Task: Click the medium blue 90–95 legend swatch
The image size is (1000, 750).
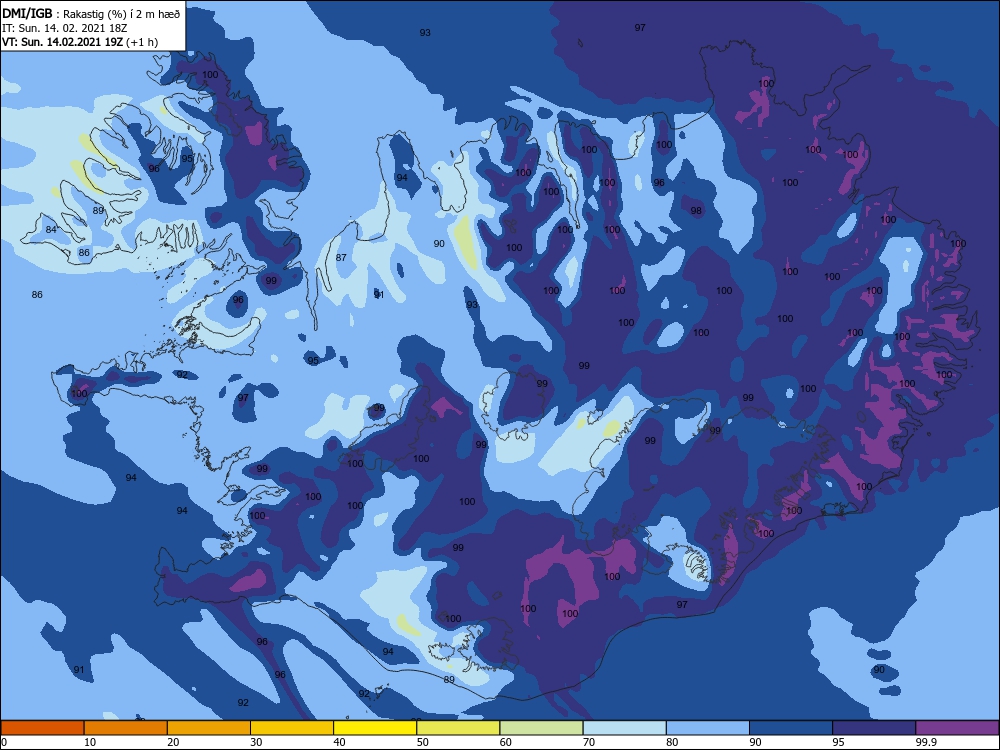Action: click(791, 728)
